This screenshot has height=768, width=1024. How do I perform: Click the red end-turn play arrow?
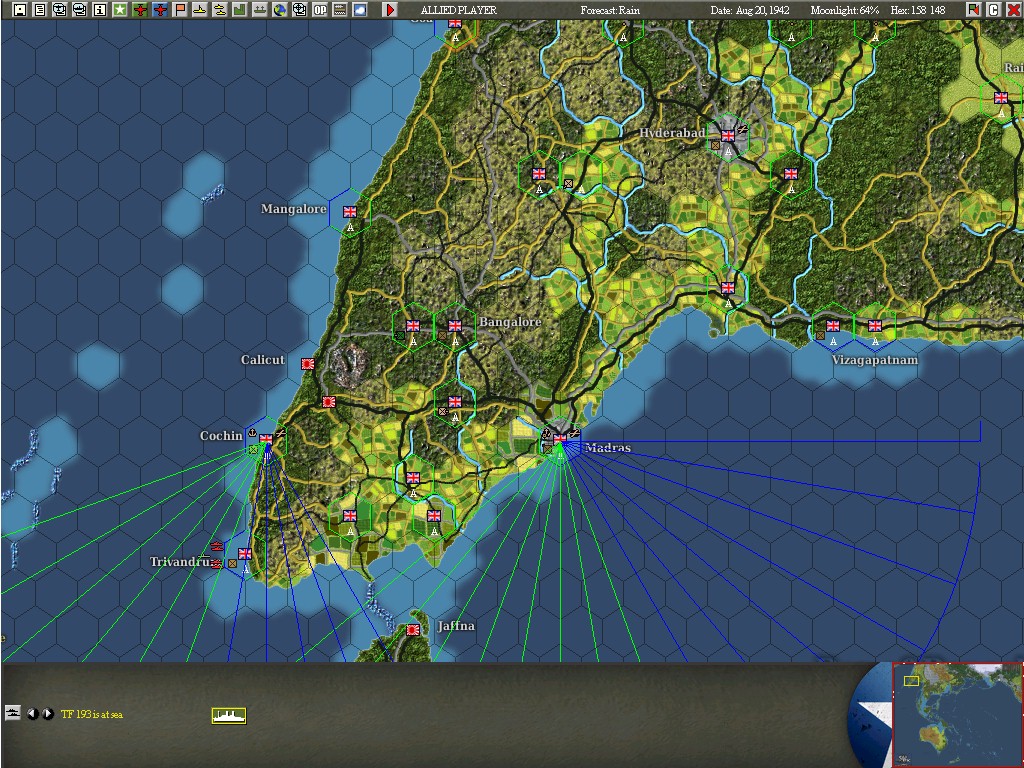[390, 10]
